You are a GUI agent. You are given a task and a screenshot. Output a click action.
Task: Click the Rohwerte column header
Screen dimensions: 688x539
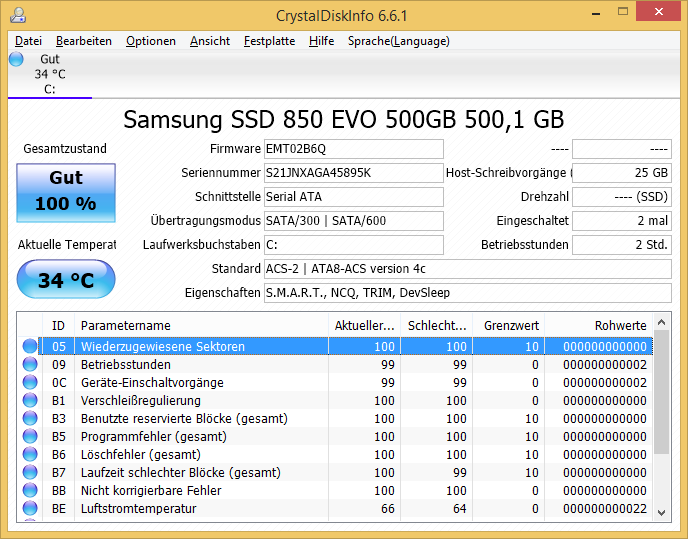(599, 325)
